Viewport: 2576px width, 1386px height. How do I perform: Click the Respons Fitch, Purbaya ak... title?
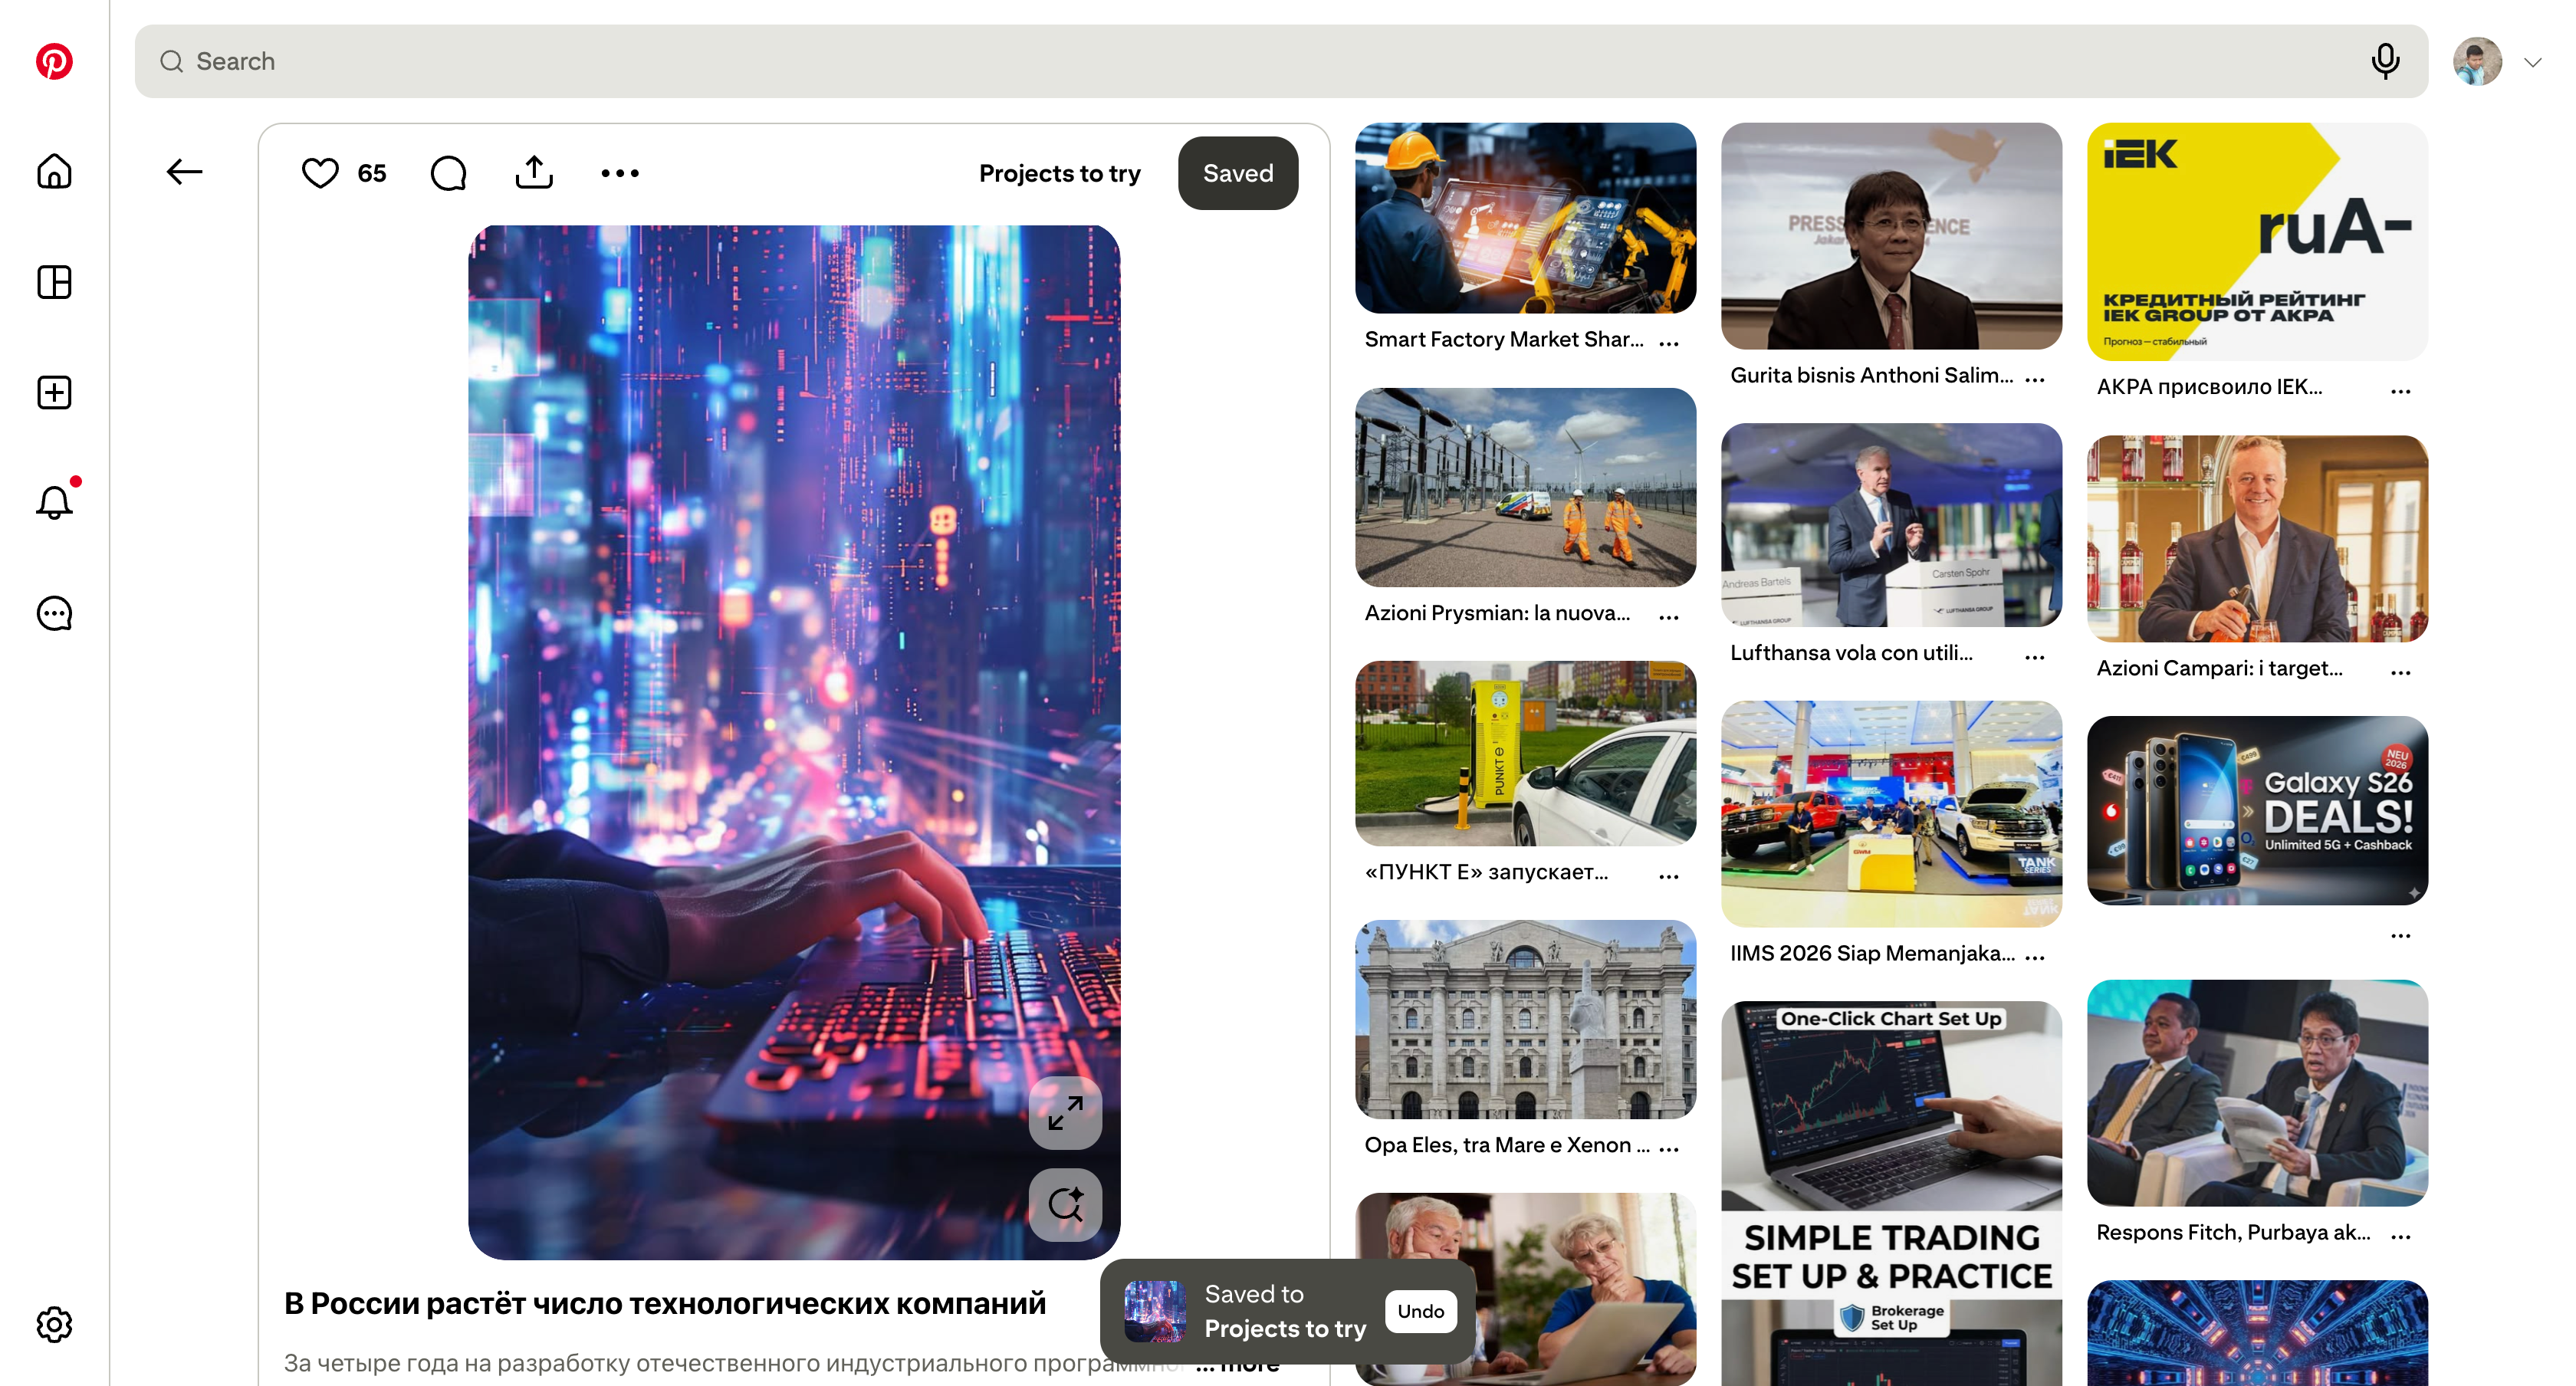(2233, 1232)
